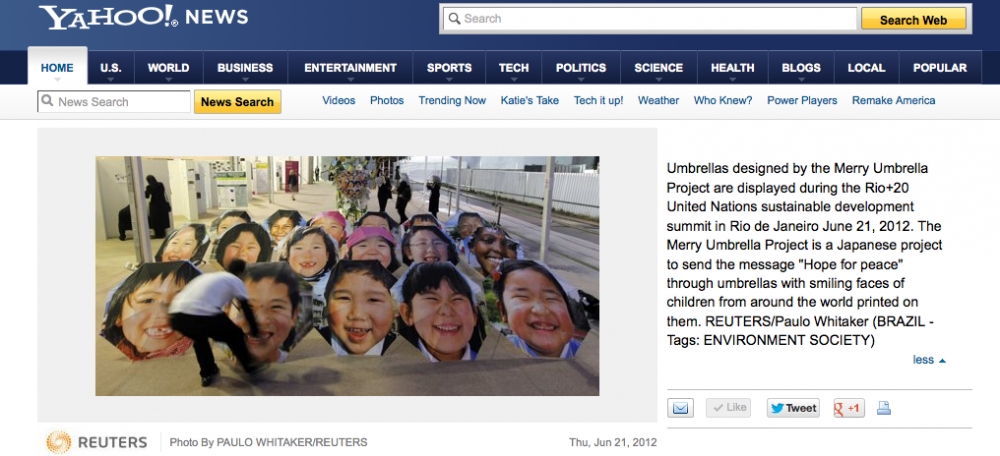Like the photo on Facebook
The height and width of the screenshot is (456, 1000).
click(728, 408)
